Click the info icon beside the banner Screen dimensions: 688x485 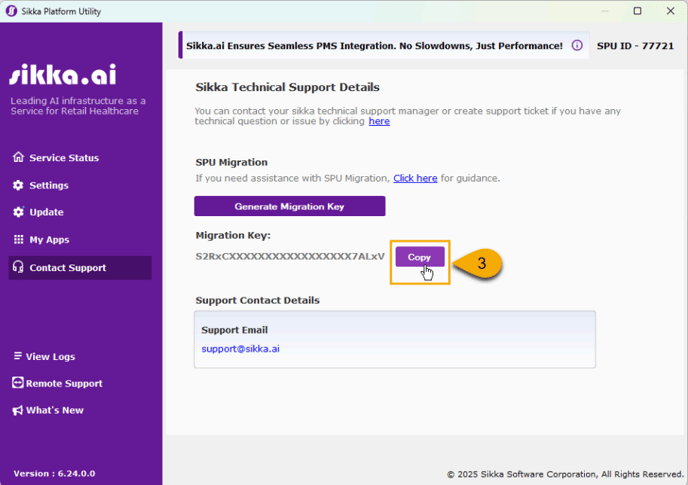point(577,46)
